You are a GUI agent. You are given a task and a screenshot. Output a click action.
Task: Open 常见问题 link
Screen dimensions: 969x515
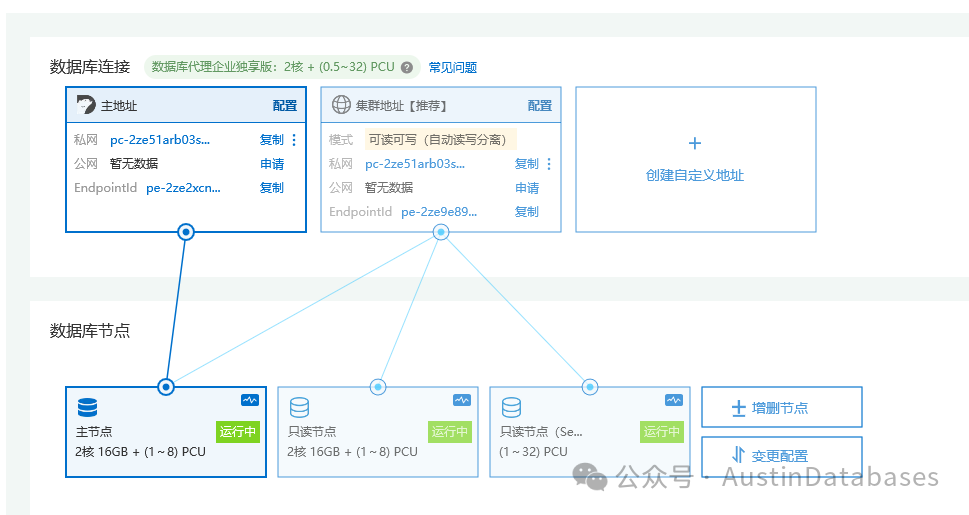(453, 67)
